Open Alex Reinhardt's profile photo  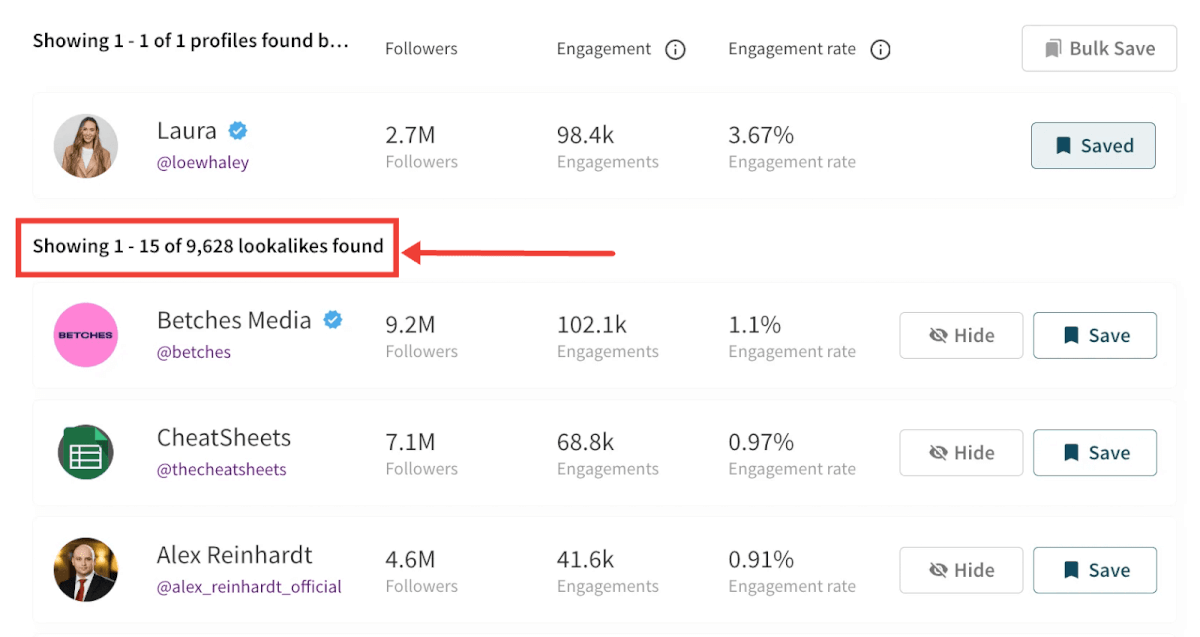tap(86, 570)
